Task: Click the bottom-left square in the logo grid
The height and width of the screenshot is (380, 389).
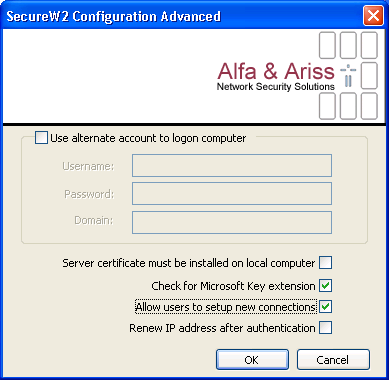Action: coord(327,106)
